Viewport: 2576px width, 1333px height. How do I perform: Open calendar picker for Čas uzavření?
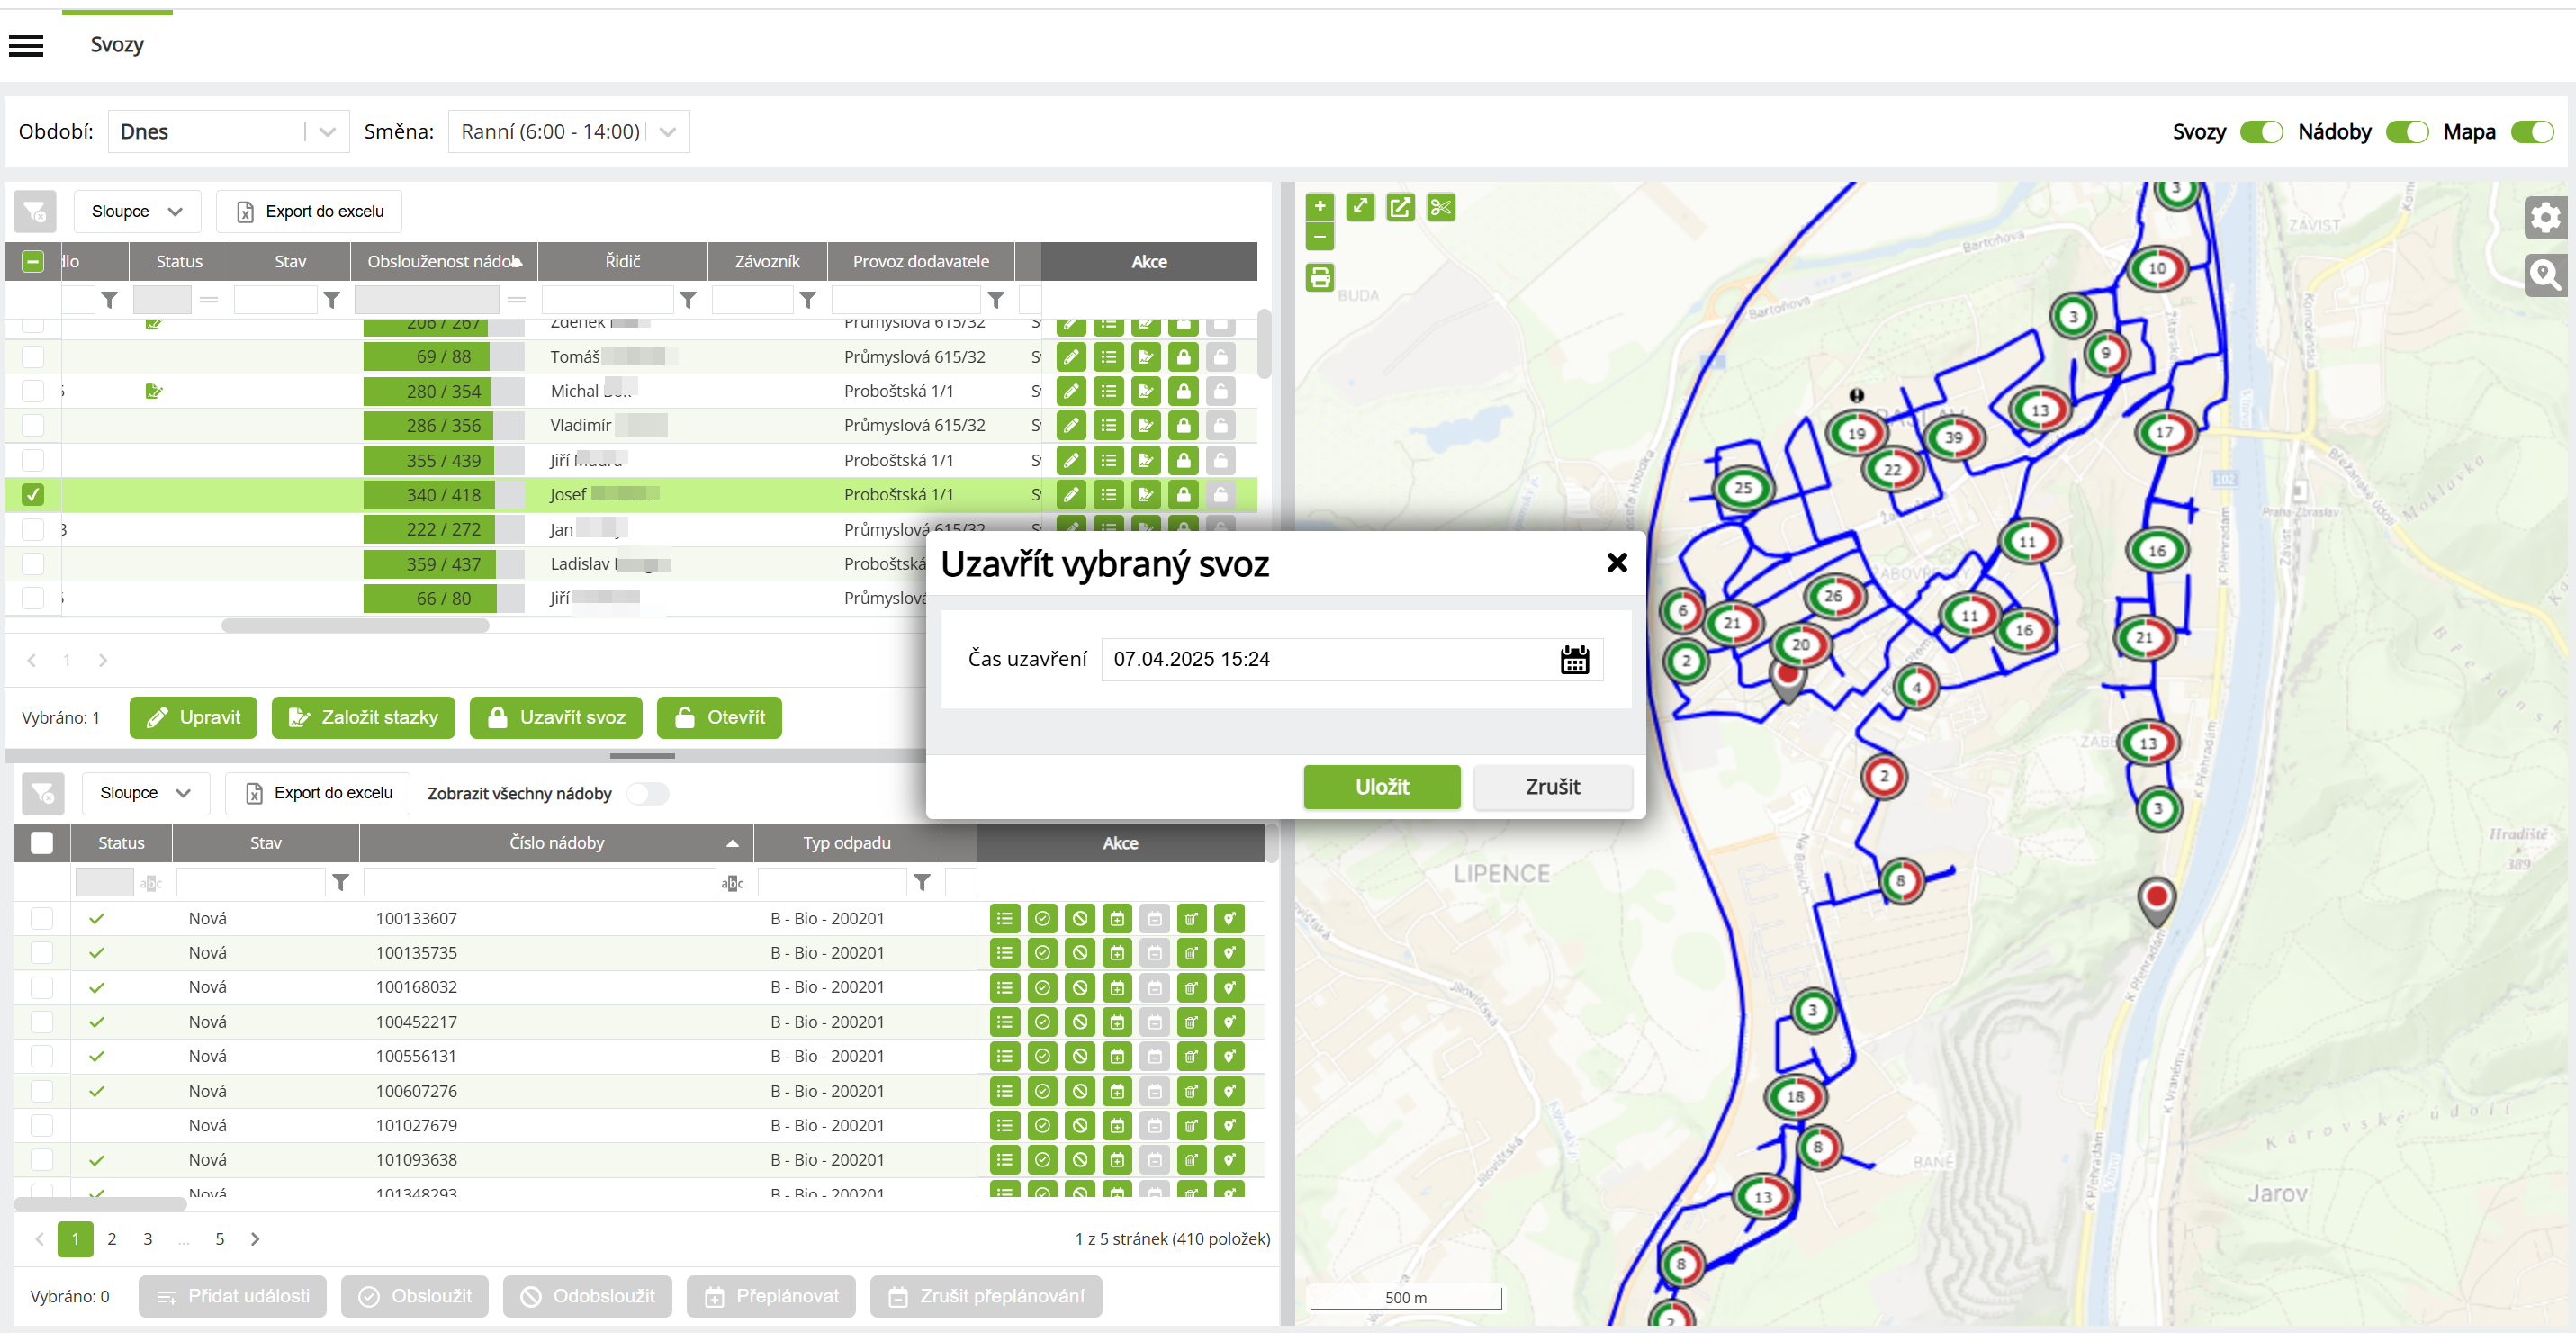coord(1574,659)
